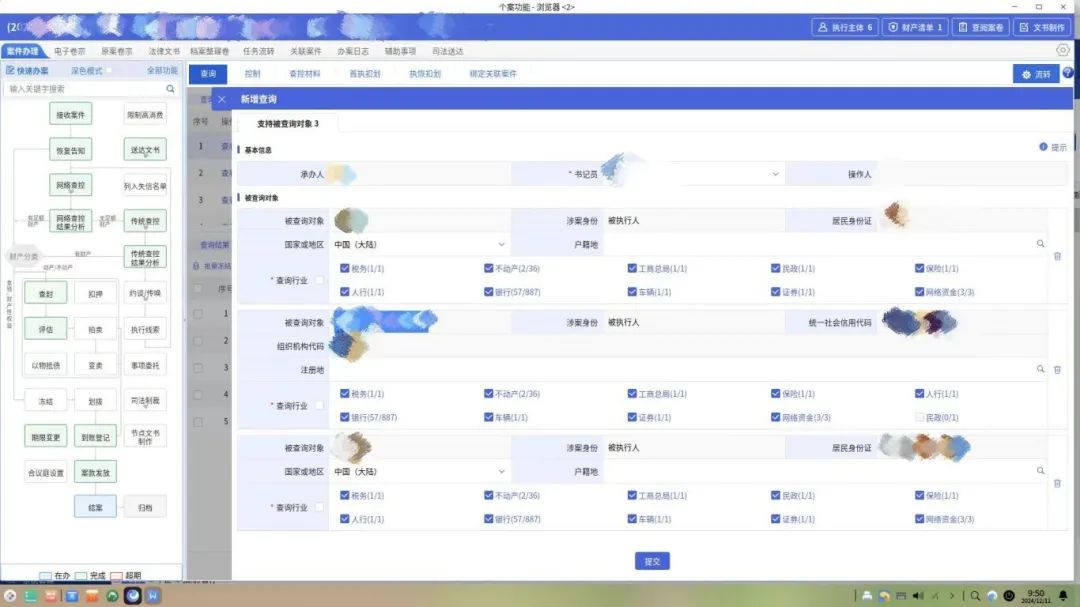Click the 查封 flowchart node

[45, 294]
